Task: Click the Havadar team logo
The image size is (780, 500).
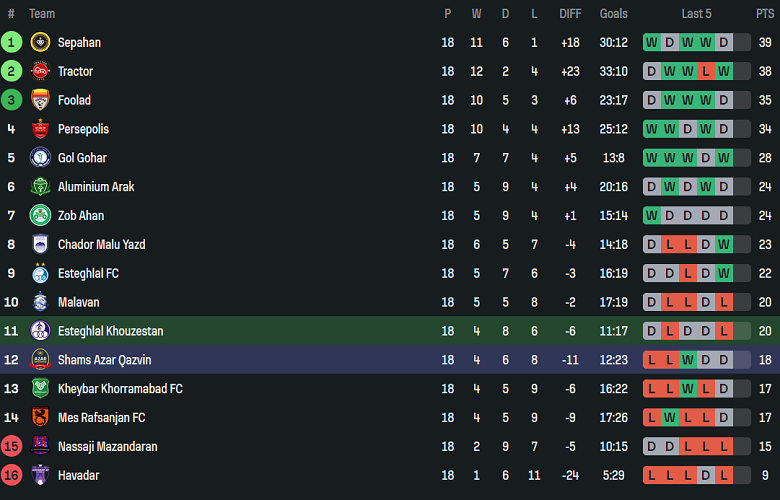Action: (x=40, y=475)
